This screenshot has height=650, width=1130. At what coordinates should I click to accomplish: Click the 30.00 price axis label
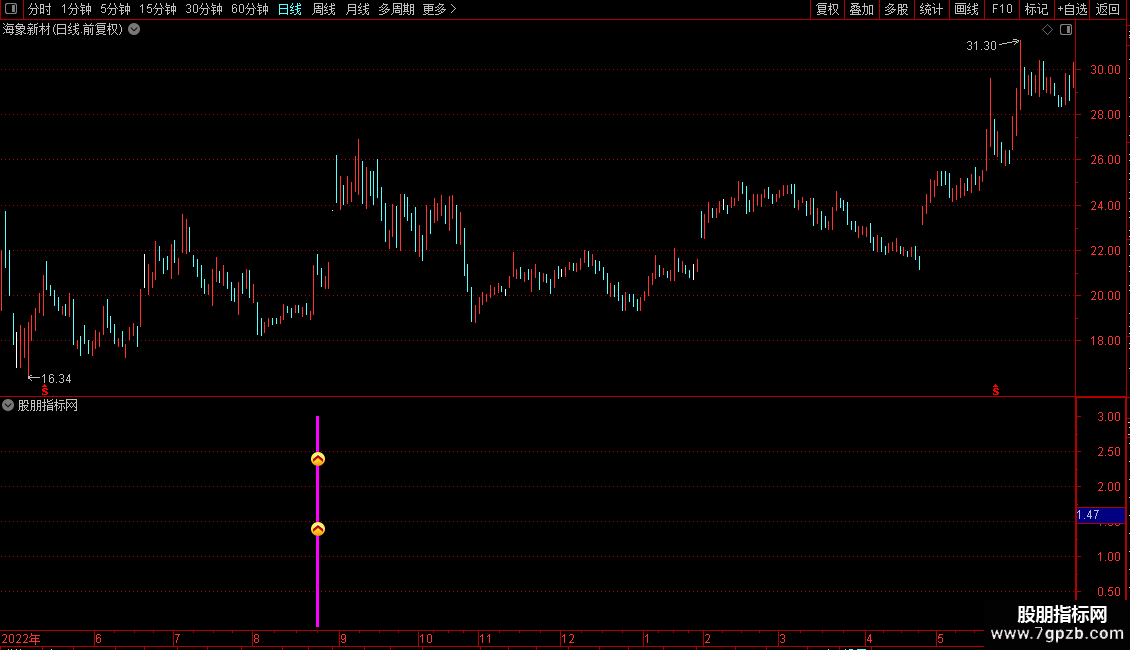coord(1105,70)
